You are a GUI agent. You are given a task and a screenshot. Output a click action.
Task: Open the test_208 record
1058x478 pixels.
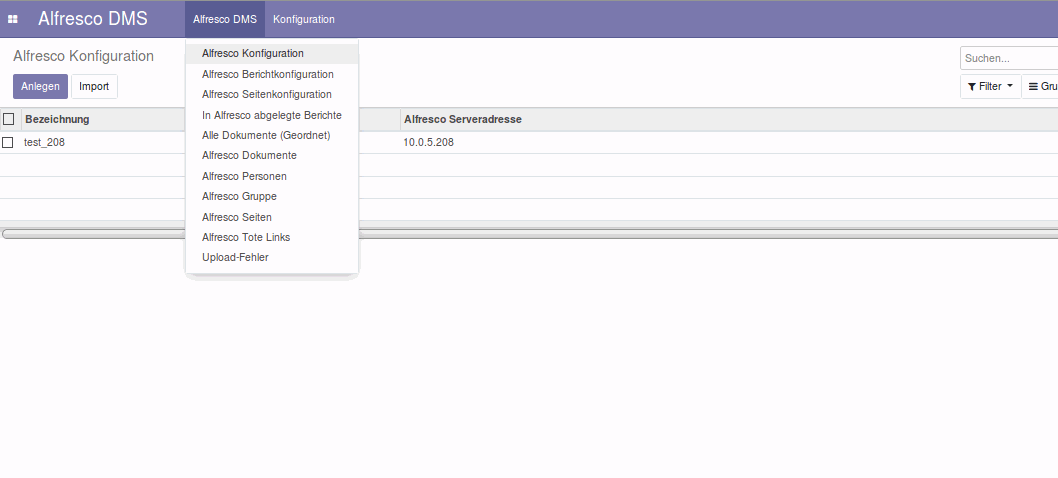tap(45, 142)
